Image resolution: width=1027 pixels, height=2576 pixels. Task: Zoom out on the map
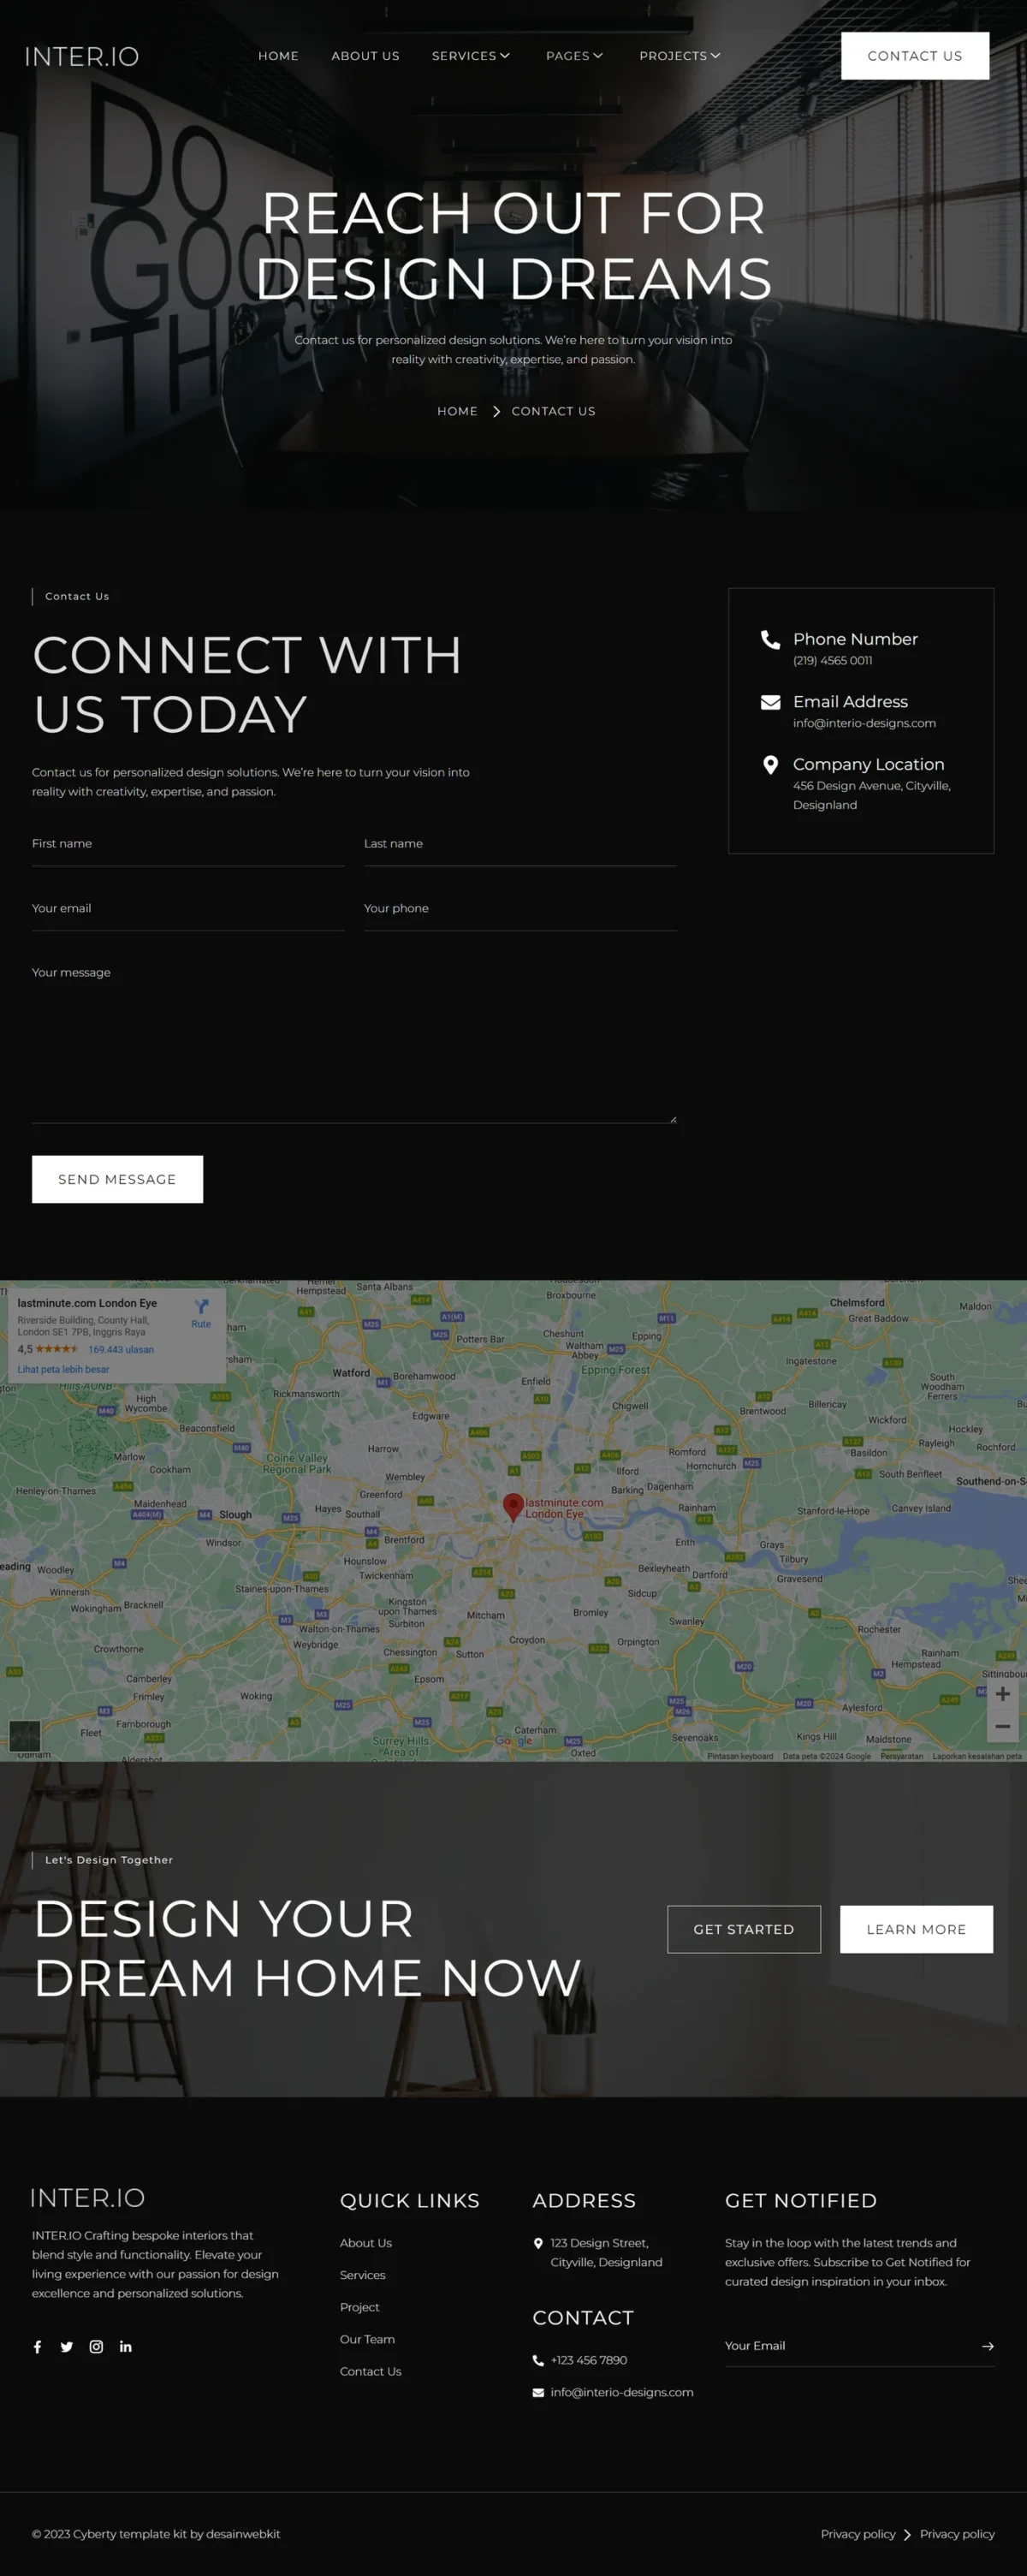(x=1002, y=1726)
